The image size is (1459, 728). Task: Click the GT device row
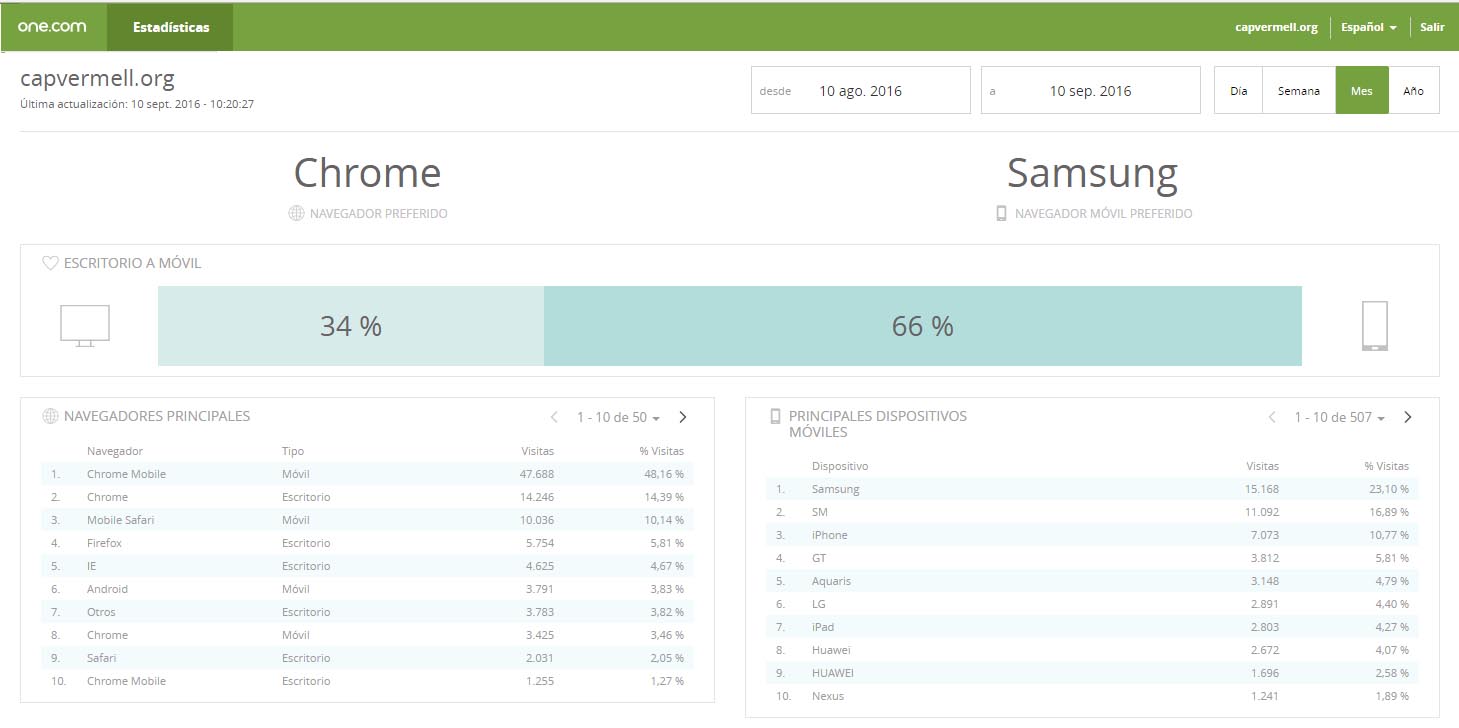click(1092, 558)
